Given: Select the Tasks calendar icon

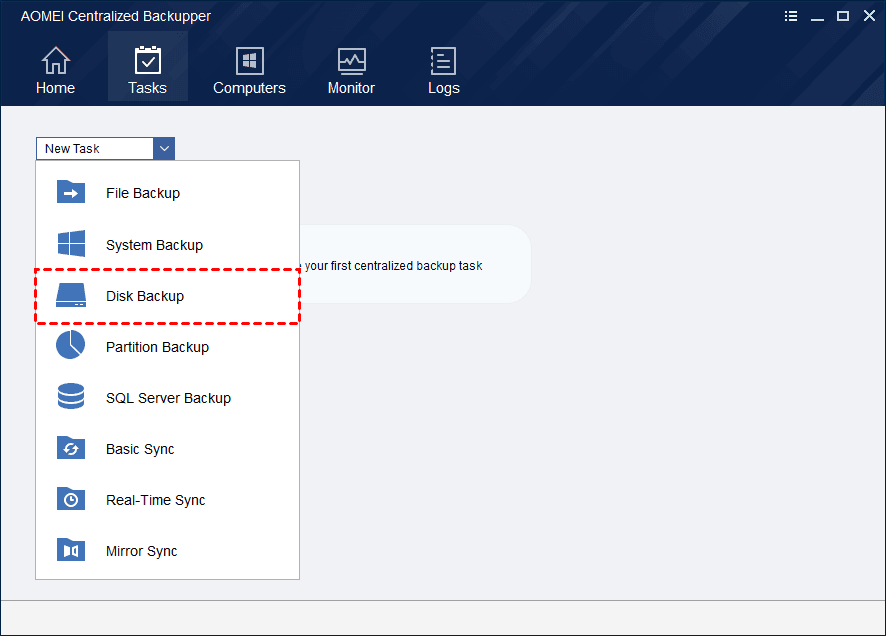Looking at the screenshot, I should click(147, 60).
